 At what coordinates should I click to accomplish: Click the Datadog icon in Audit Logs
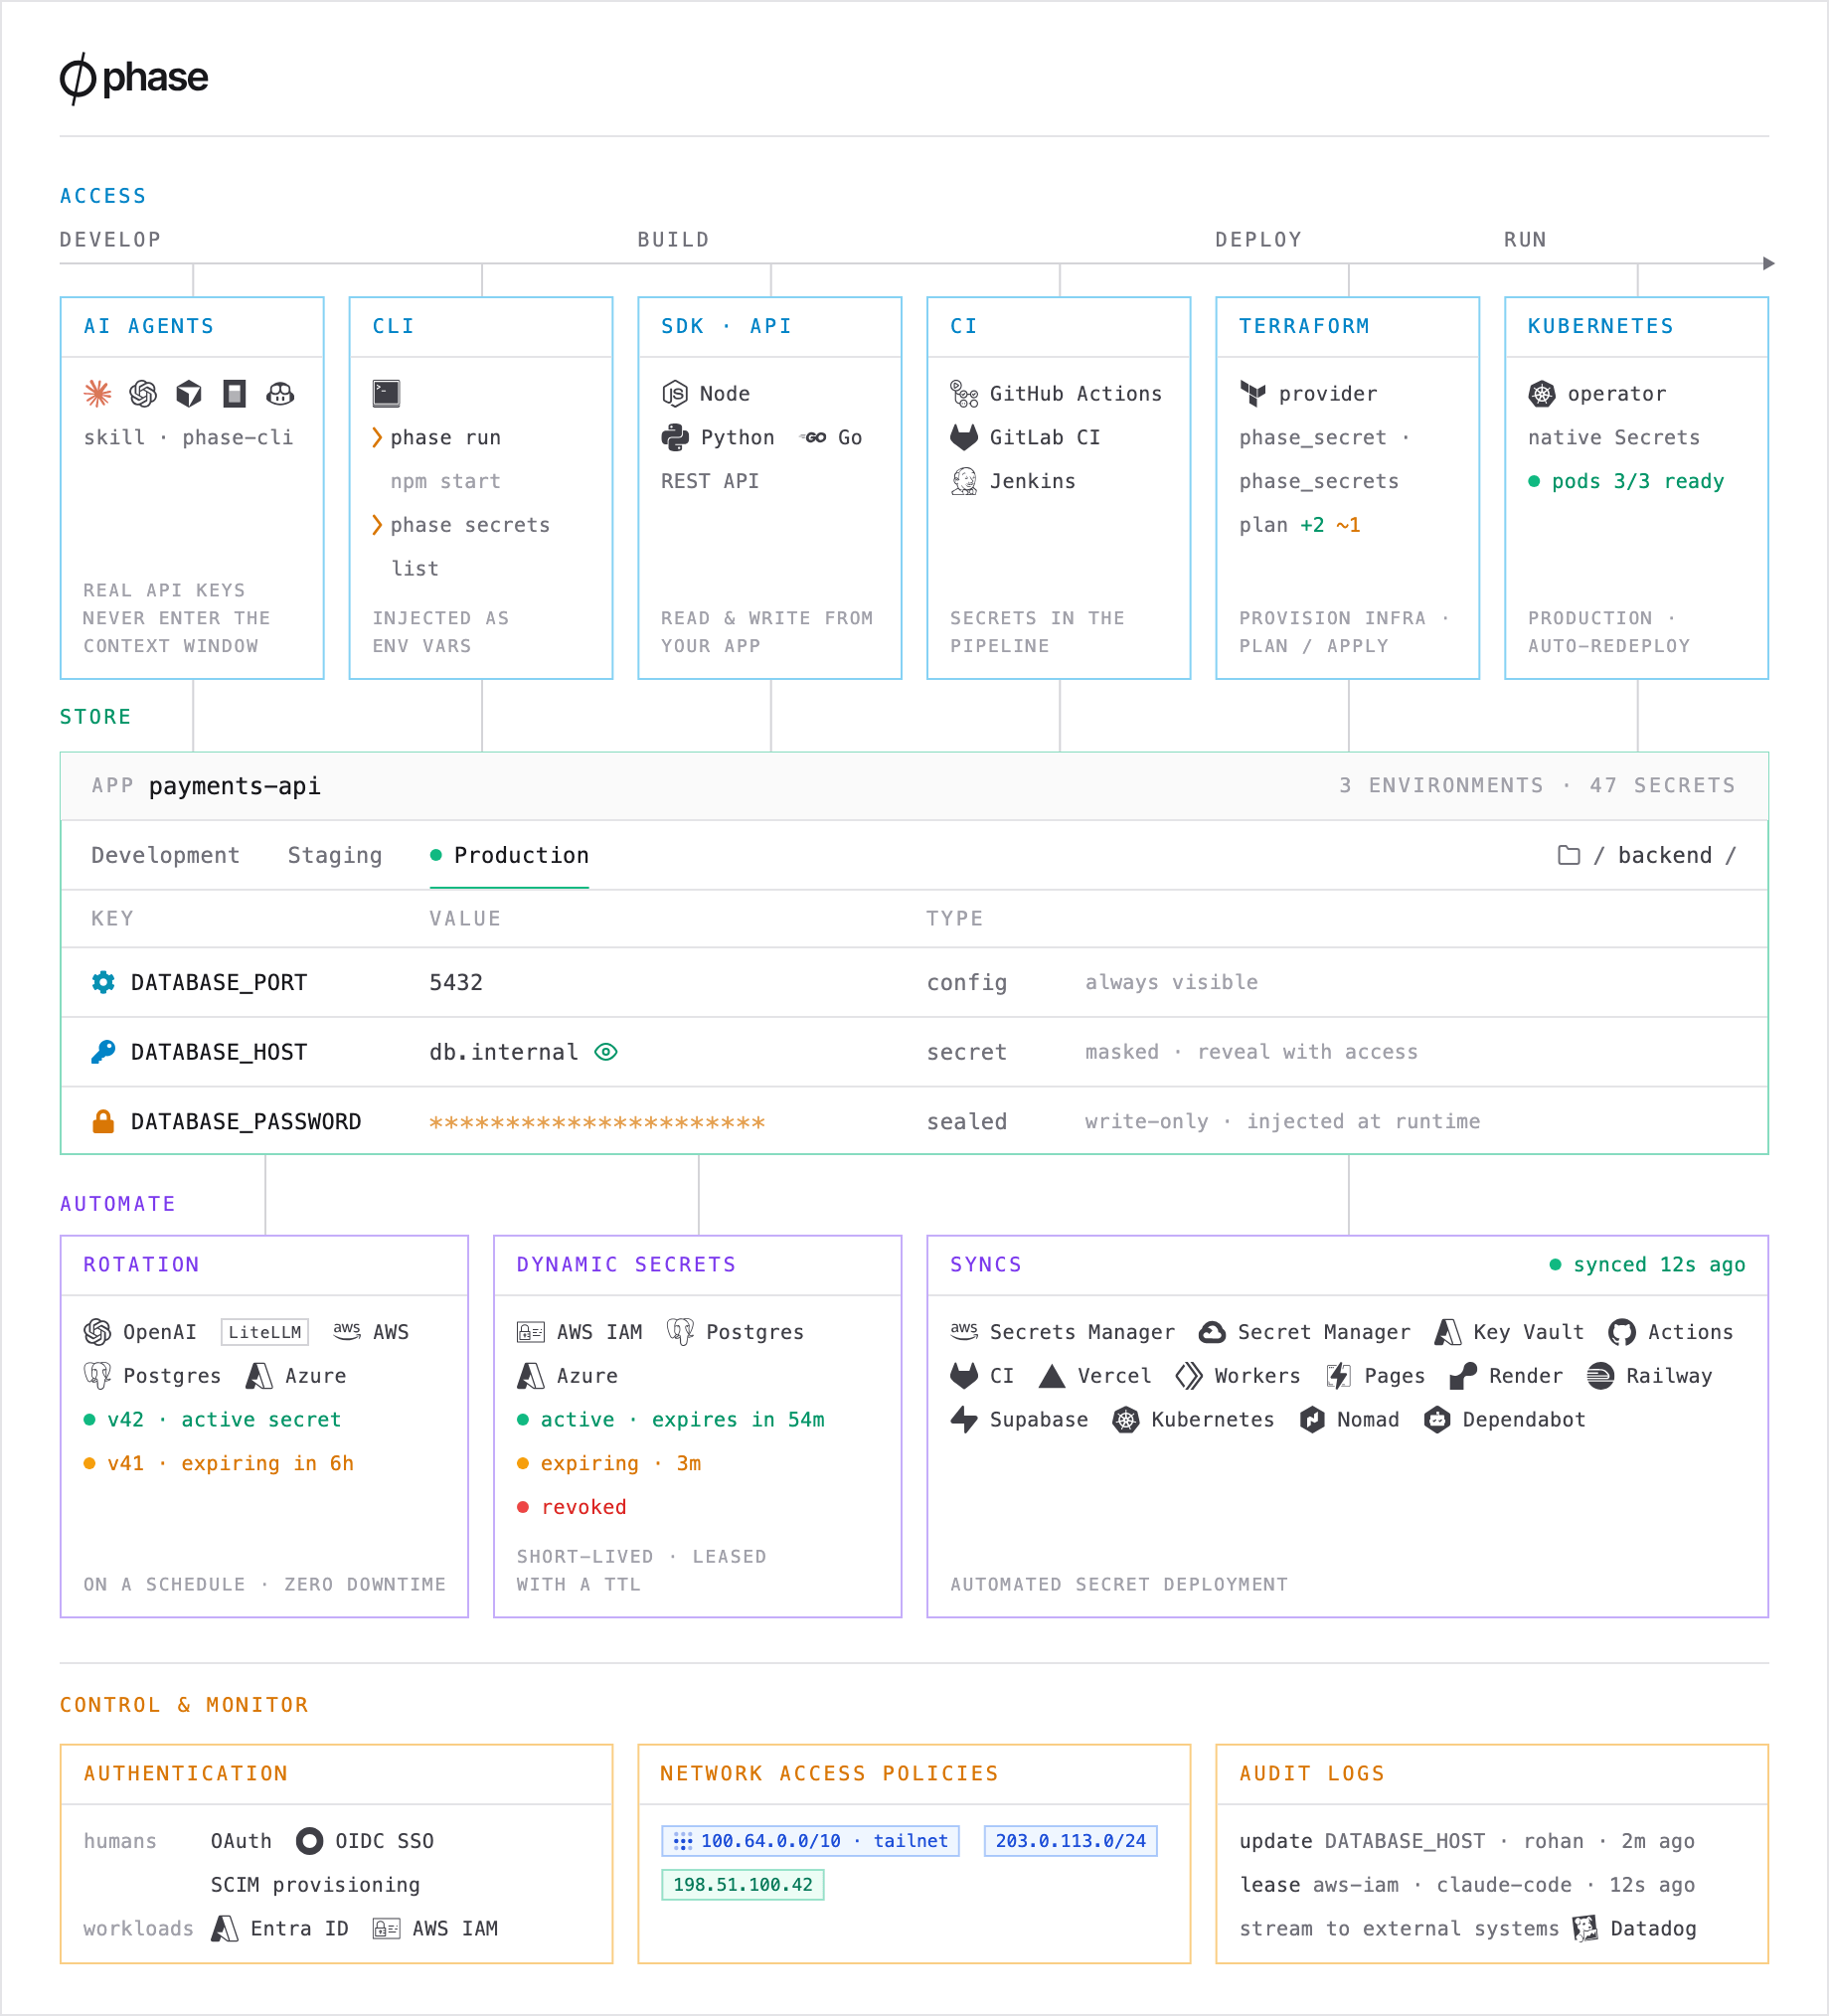(x=1585, y=1928)
